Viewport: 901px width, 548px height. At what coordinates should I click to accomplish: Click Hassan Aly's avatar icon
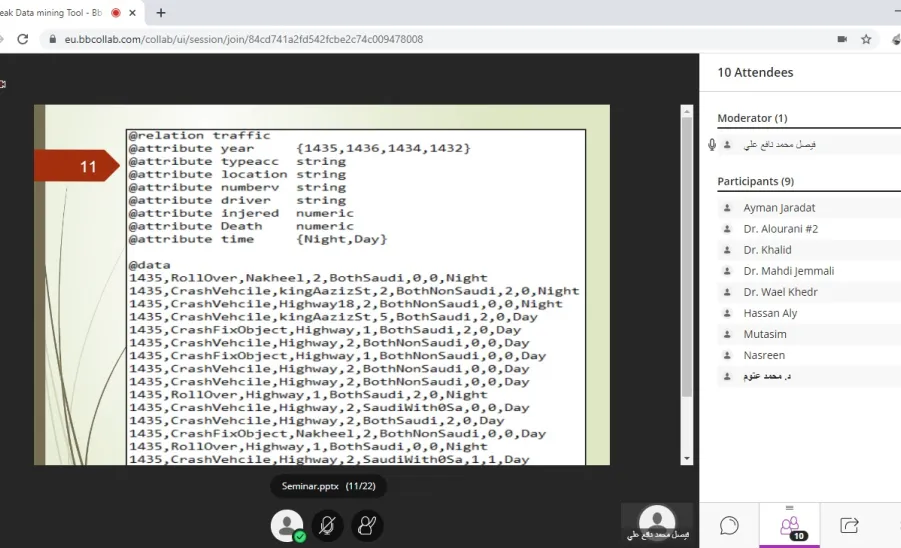[727, 313]
